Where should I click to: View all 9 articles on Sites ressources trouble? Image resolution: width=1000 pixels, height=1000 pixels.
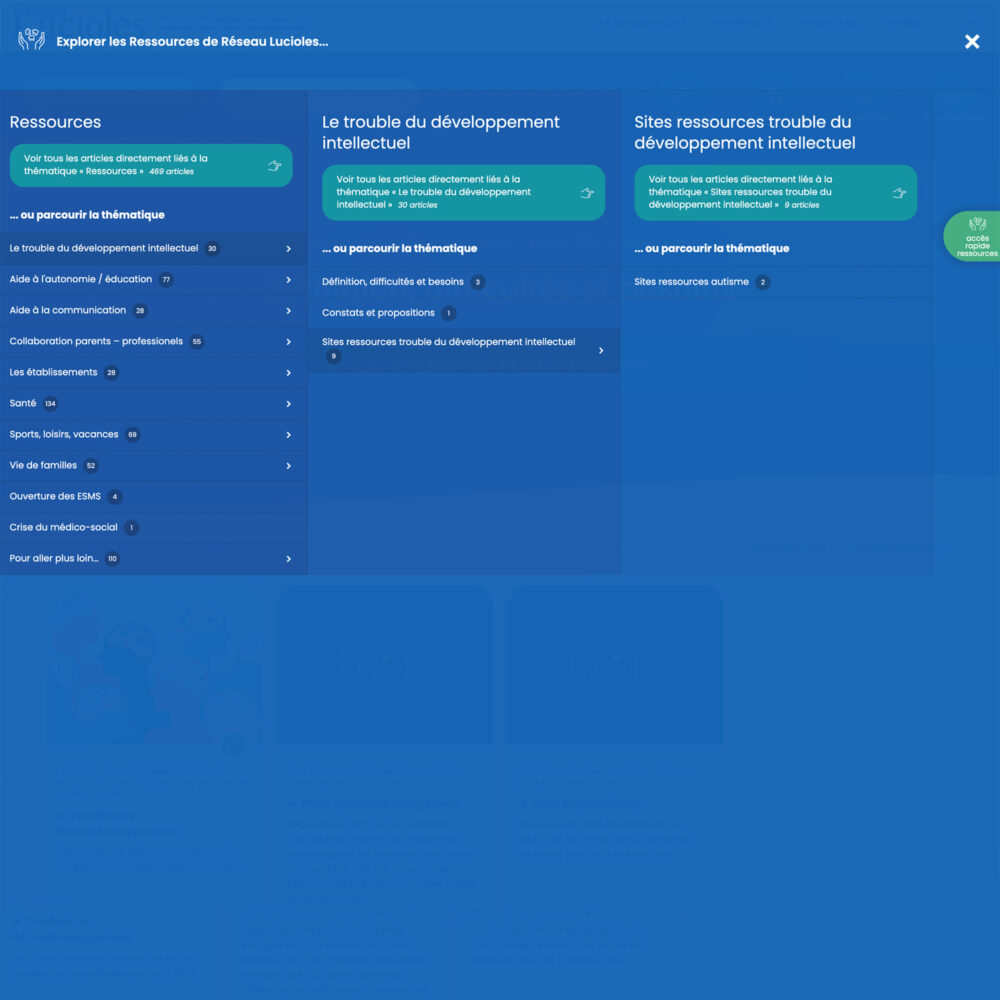776,193
